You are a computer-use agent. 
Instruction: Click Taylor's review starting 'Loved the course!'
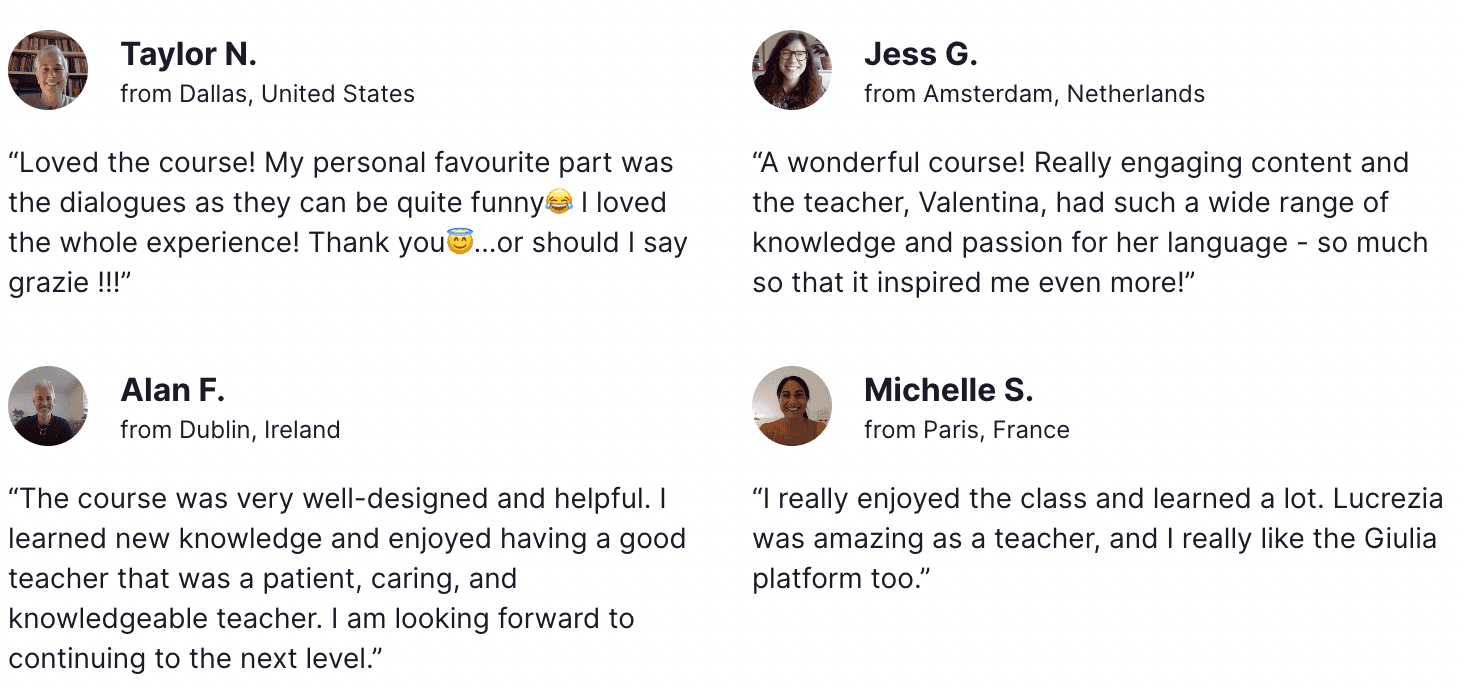coord(340,222)
